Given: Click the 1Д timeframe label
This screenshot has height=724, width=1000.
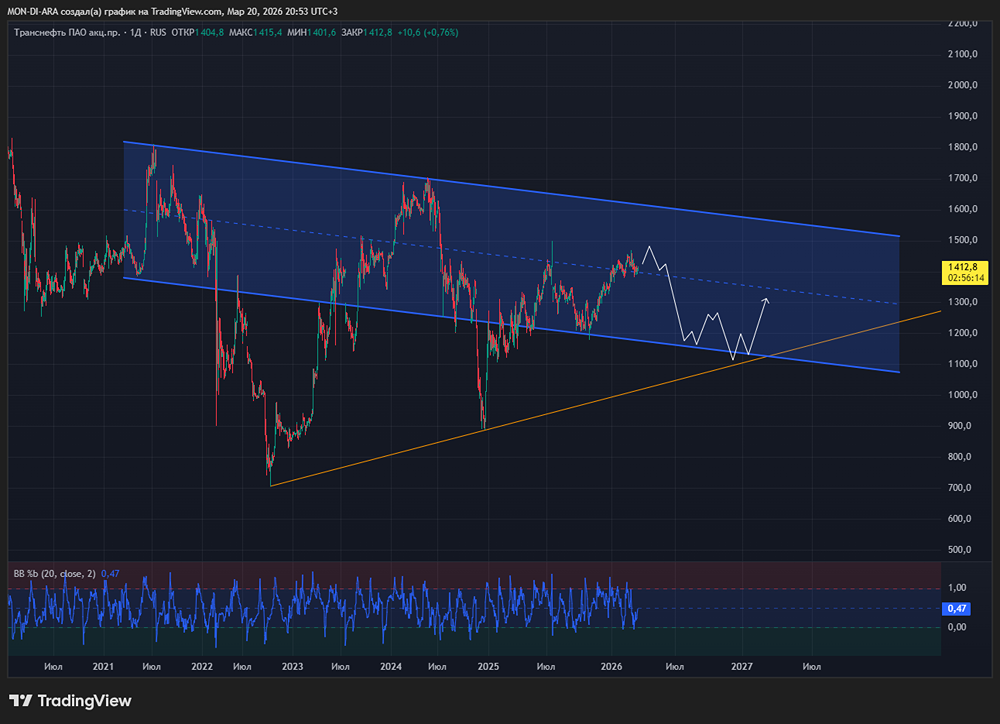Looking at the screenshot, I should click(x=135, y=33).
